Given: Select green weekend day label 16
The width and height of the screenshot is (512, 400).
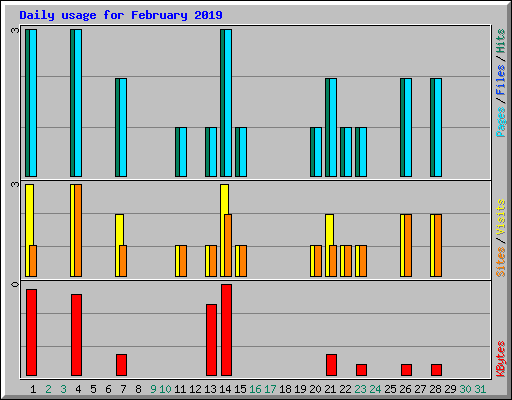Looking at the screenshot, I should pos(255,389).
